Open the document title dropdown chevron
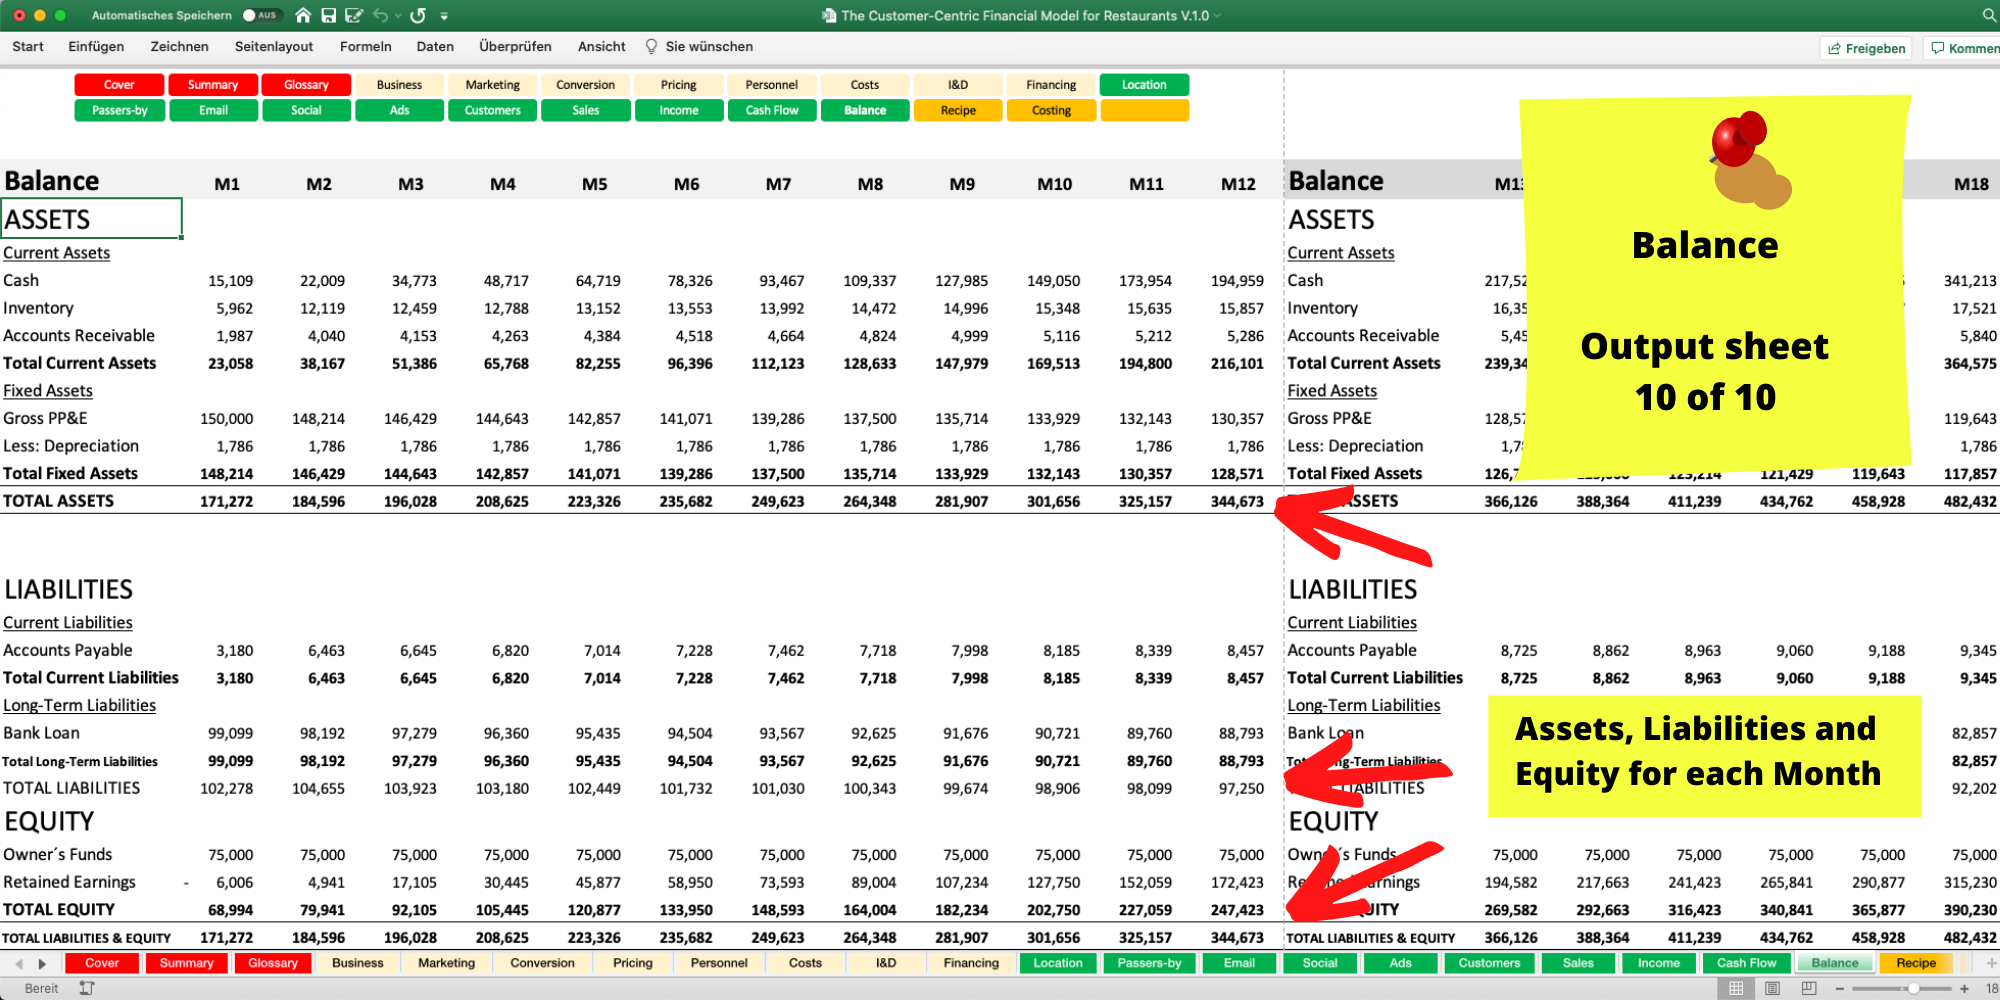Viewport: 2000px width, 1000px height. coord(1217,16)
